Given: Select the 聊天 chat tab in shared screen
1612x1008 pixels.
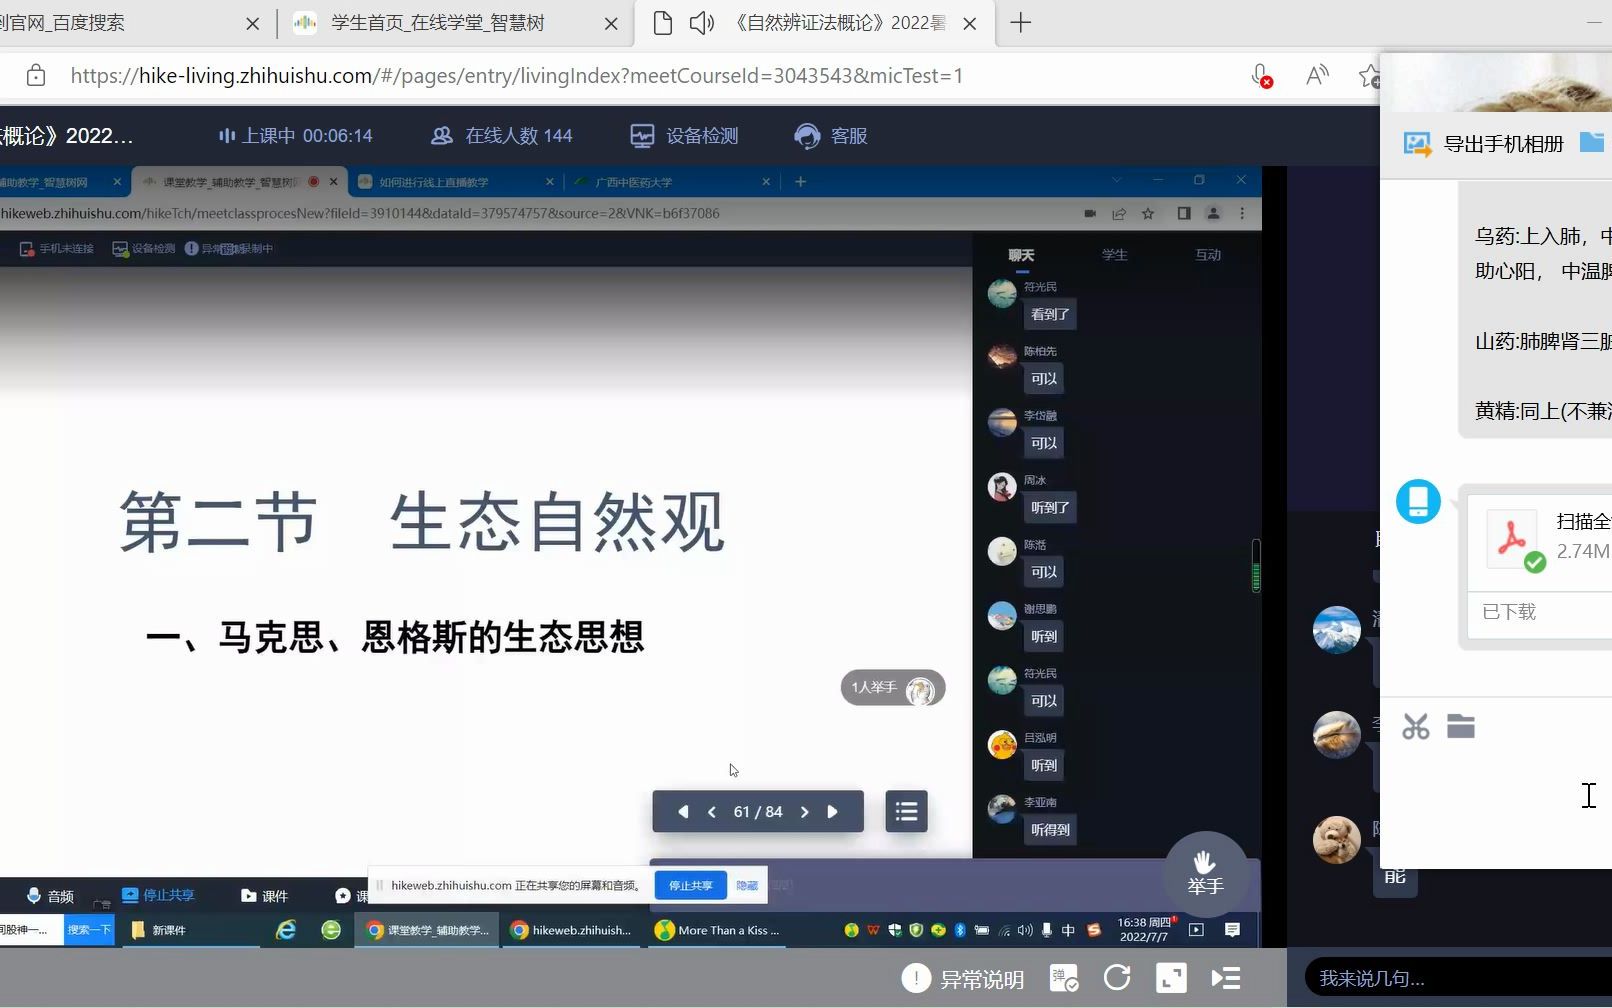Looking at the screenshot, I should pos(1021,255).
